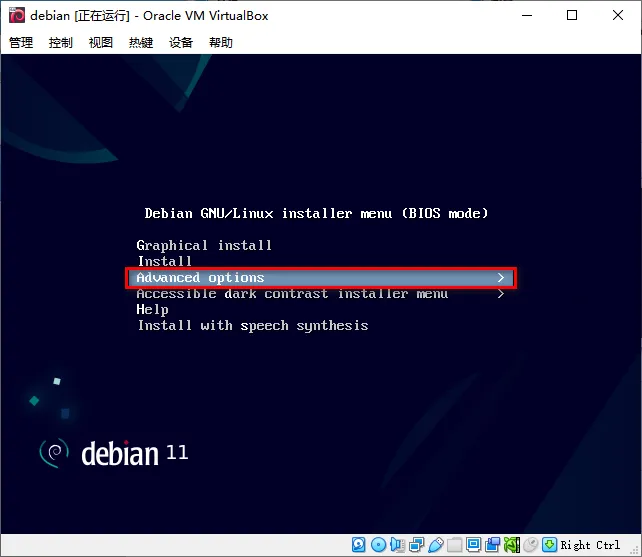Viewport: 642px width, 557px height.
Task: Click the green CPU virtualization status icon
Action: [512, 545]
